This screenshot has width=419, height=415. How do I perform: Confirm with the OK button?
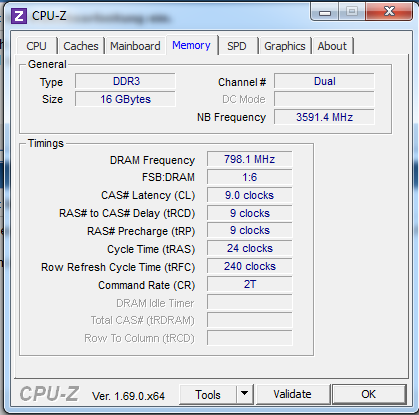coord(369,394)
